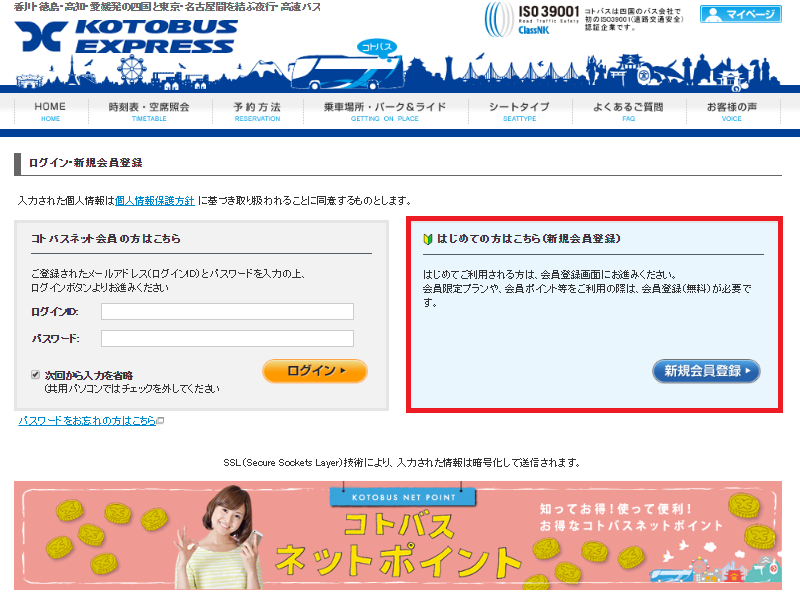Open 個人情報保護方針 privacy policy link
The image size is (800, 607).
(x=155, y=201)
